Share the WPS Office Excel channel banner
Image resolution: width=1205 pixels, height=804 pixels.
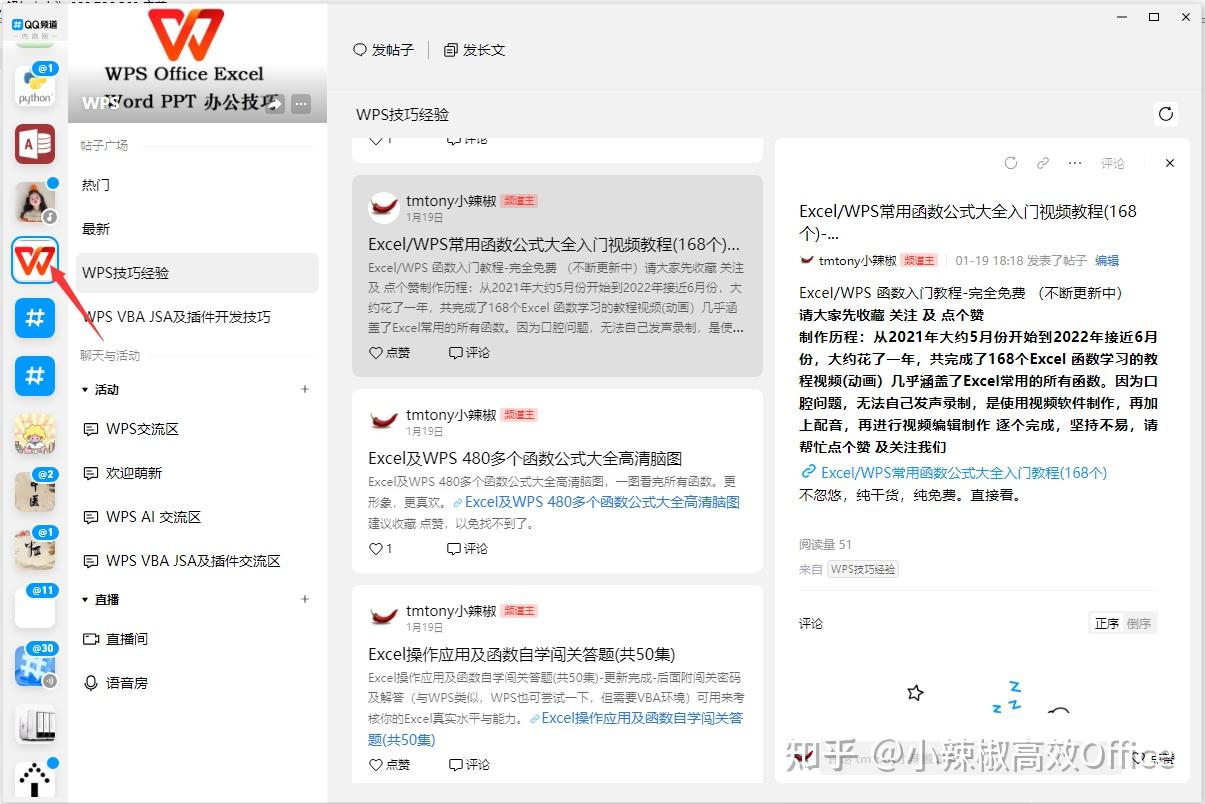click(274, 103)
